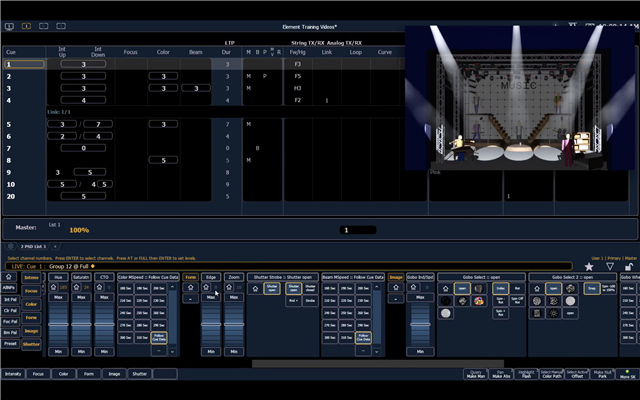Open the Color softkey tab at bottom

(x=64, y=374)
